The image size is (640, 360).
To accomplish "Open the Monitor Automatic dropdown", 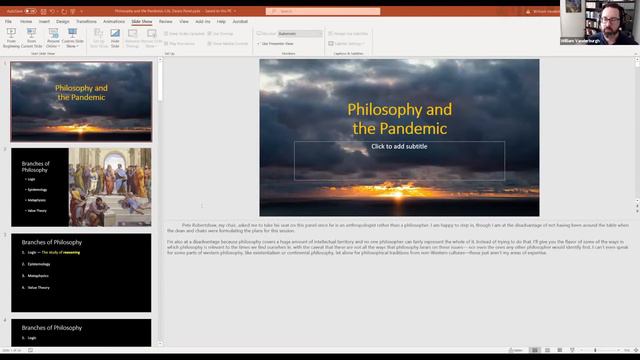I will pyautogui.click(x=300, y=34).
